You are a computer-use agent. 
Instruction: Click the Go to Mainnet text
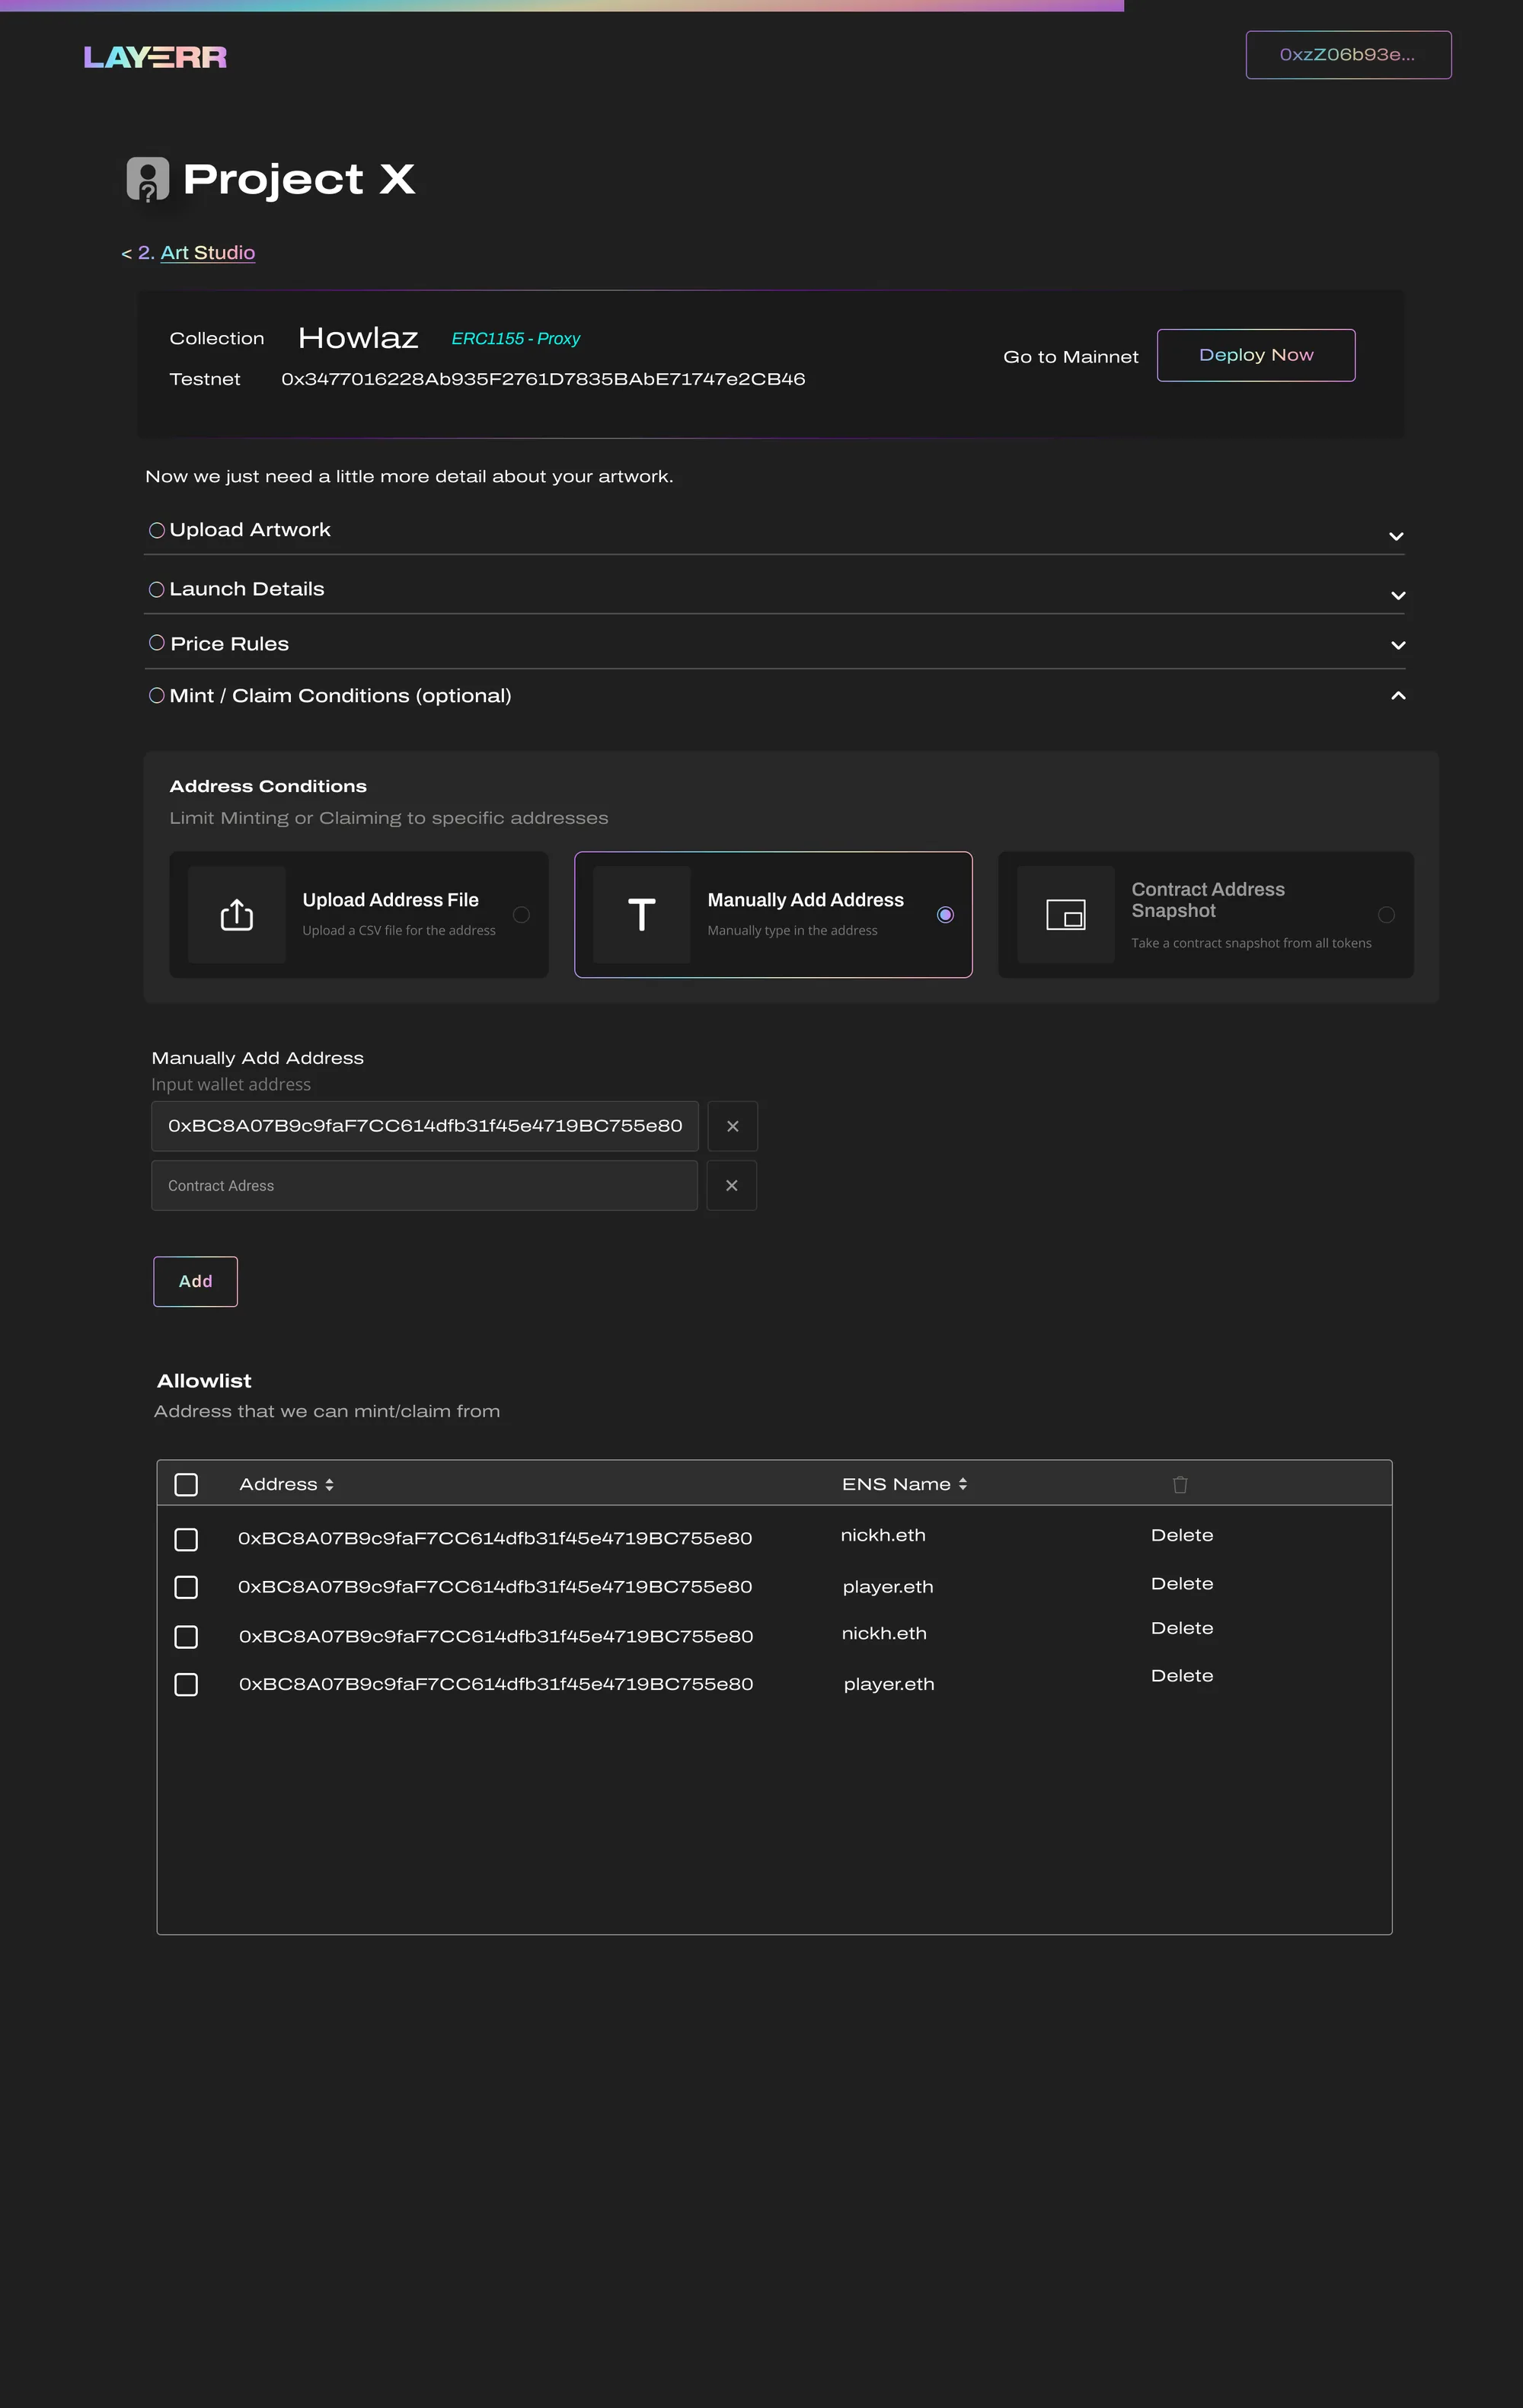[1071, 357]
